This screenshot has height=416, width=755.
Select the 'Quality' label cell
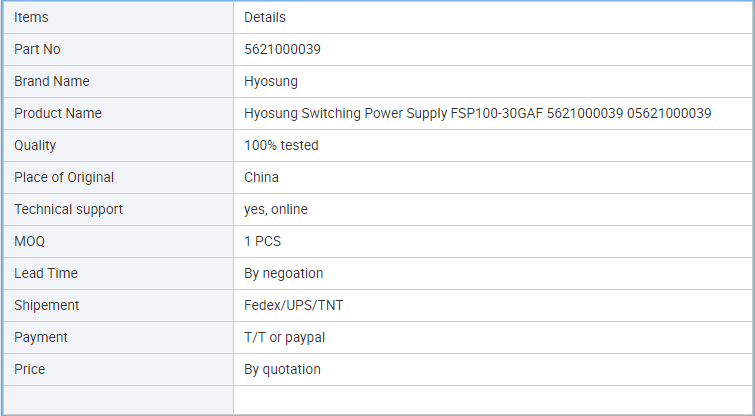click(x=35, y=145)
